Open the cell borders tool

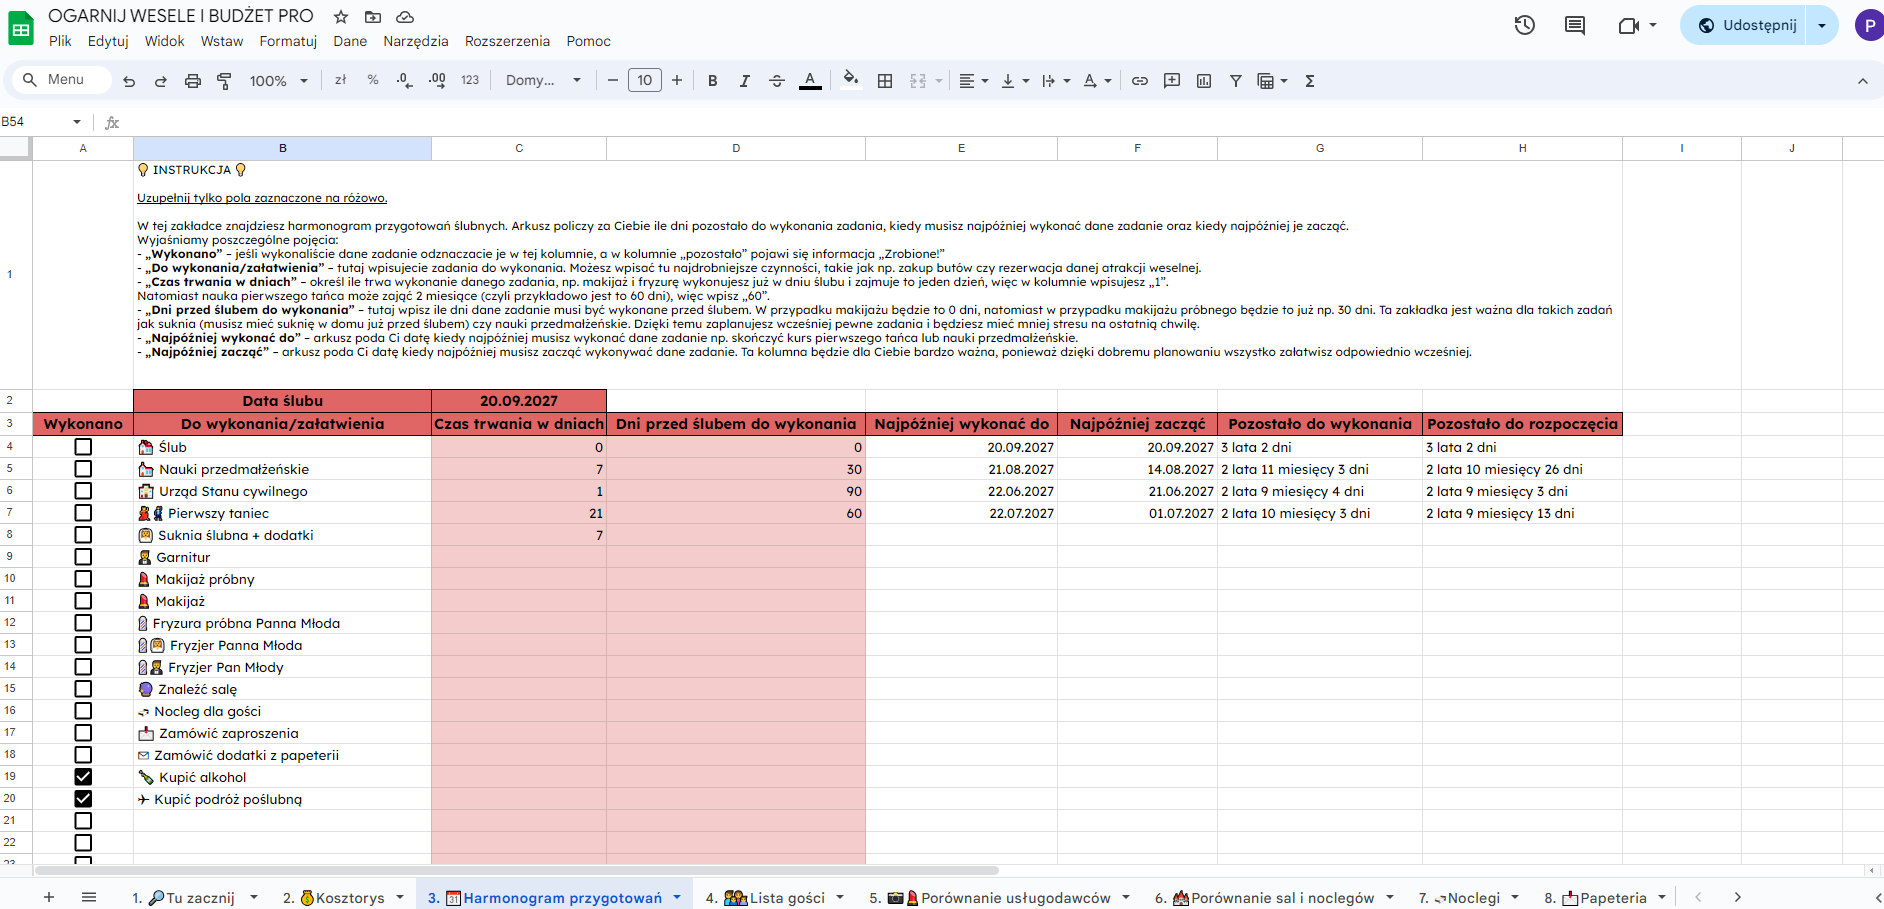tap(885, 81)
